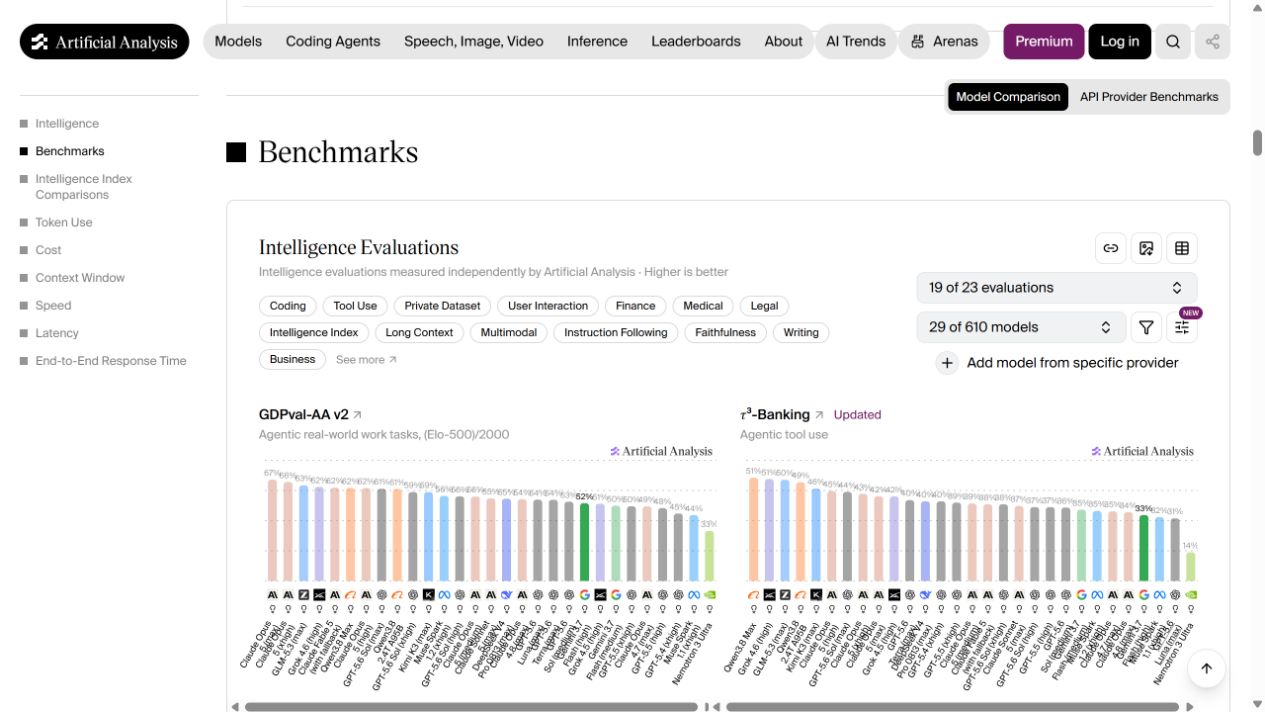Click the share icon in header

click(x=1212, y=42)
